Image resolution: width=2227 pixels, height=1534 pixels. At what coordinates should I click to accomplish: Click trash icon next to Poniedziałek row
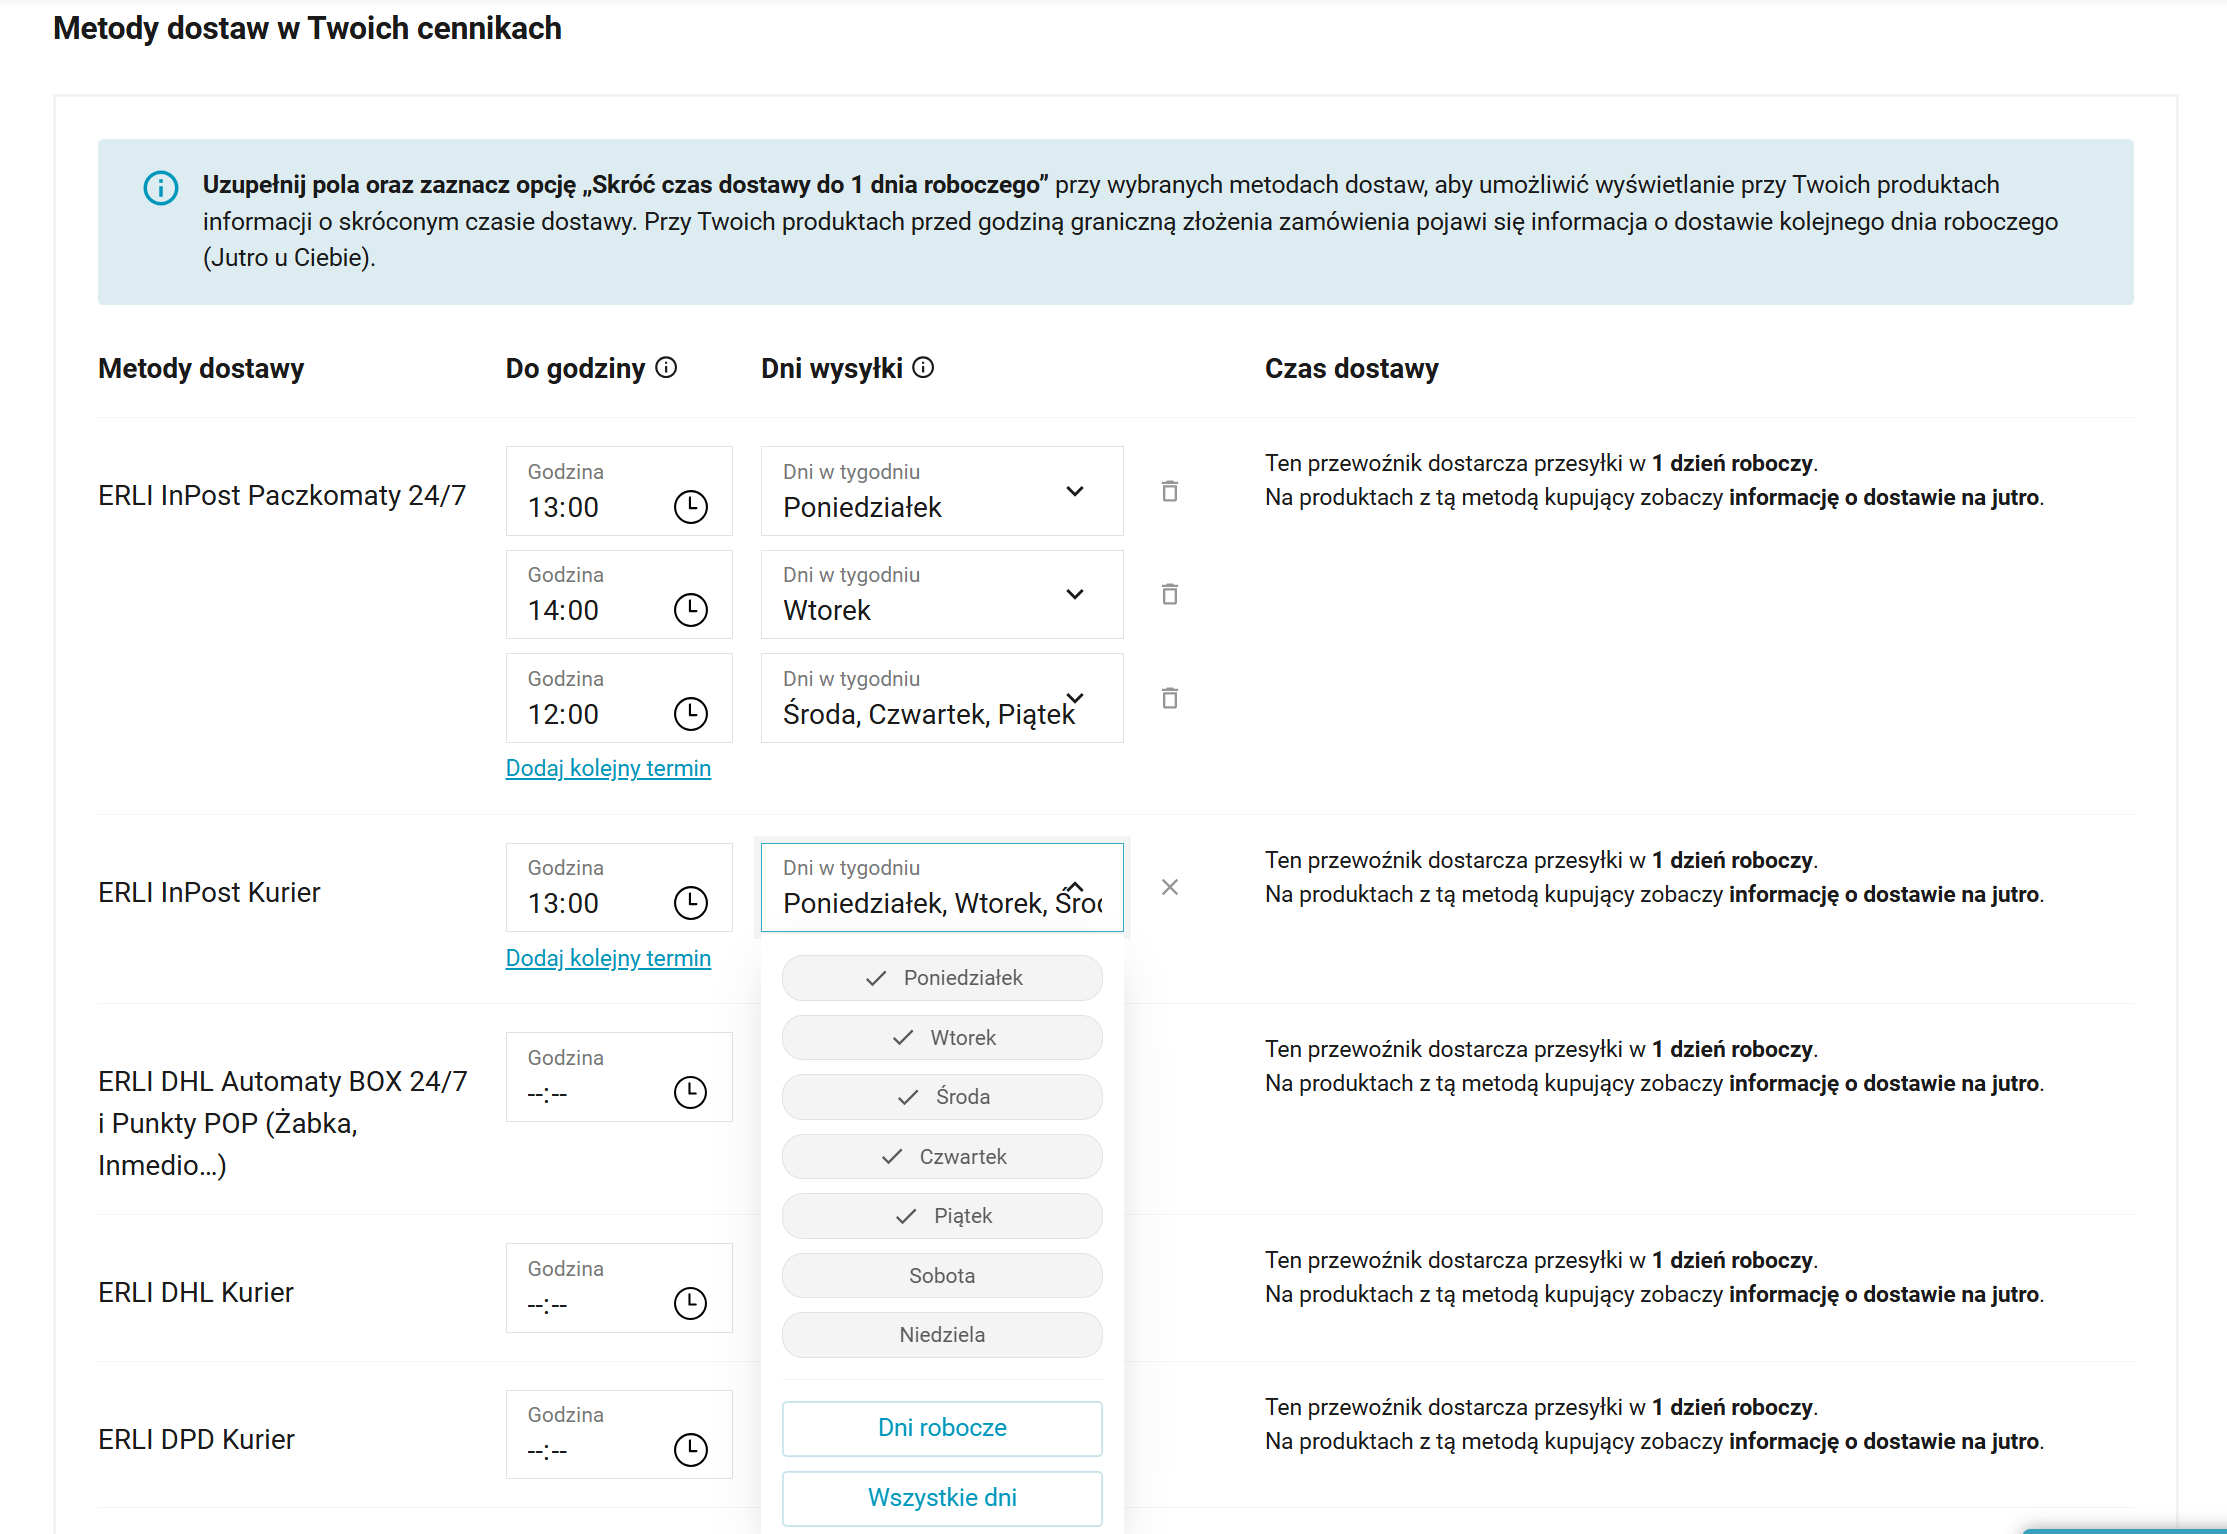[1169, 491]
